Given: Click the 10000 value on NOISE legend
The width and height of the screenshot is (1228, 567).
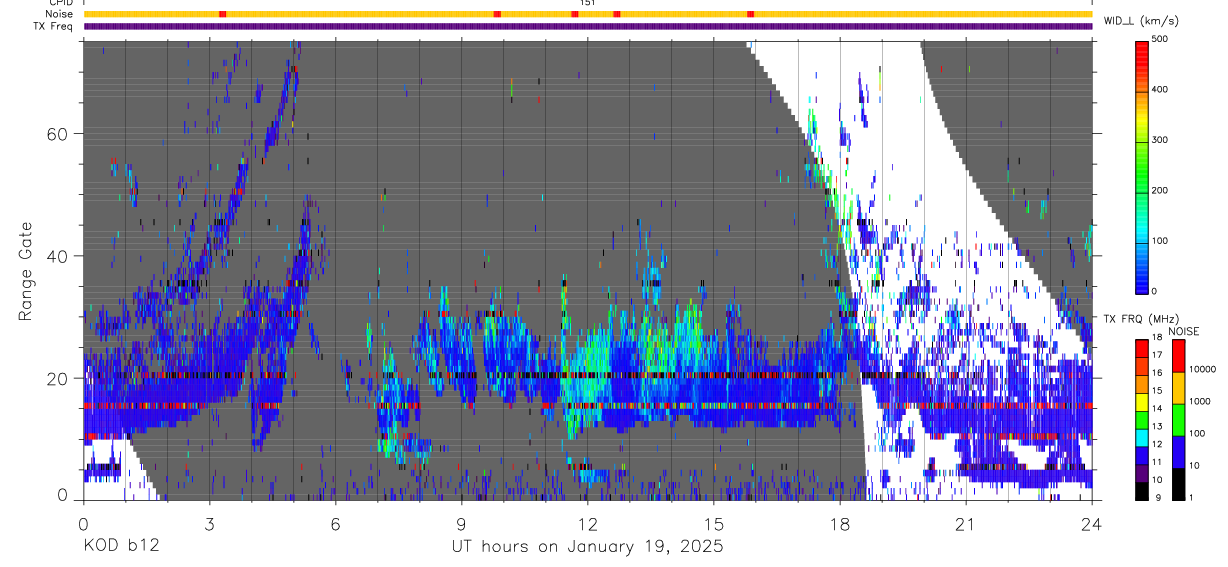Looking at the screenshot, I should click(1203, 369).
